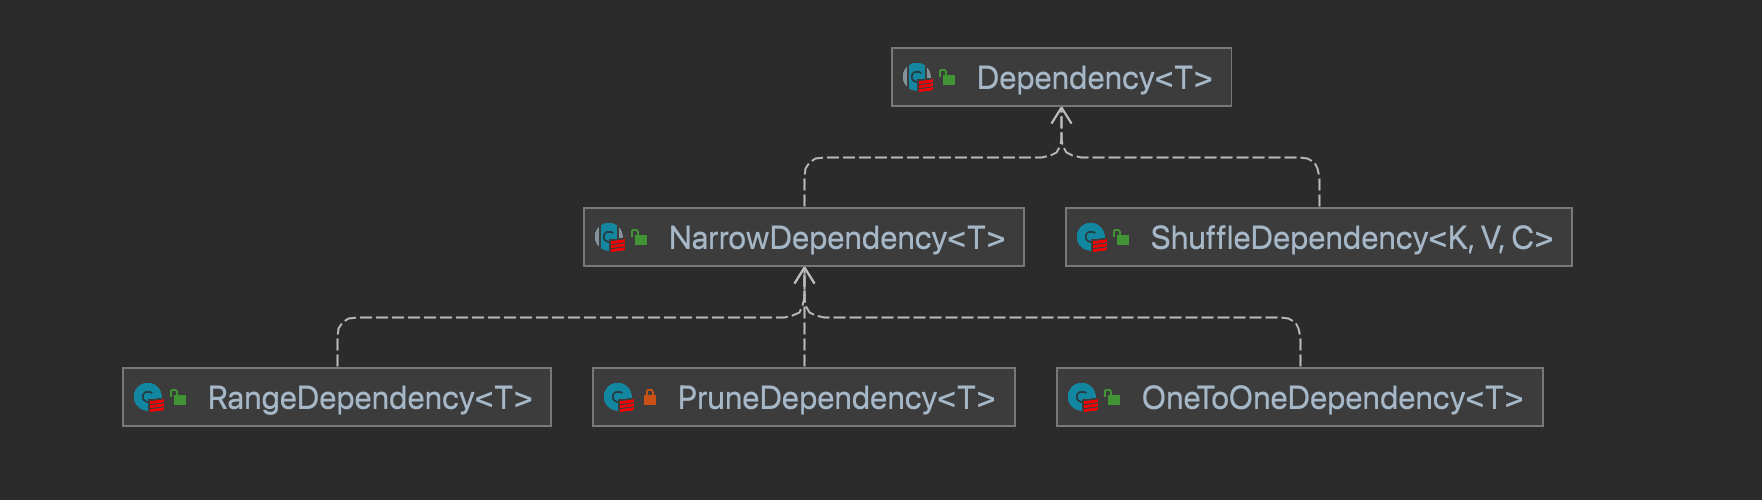Click the green lock icon on RangeDependency<T>
1762x500 pixels.
178,397
